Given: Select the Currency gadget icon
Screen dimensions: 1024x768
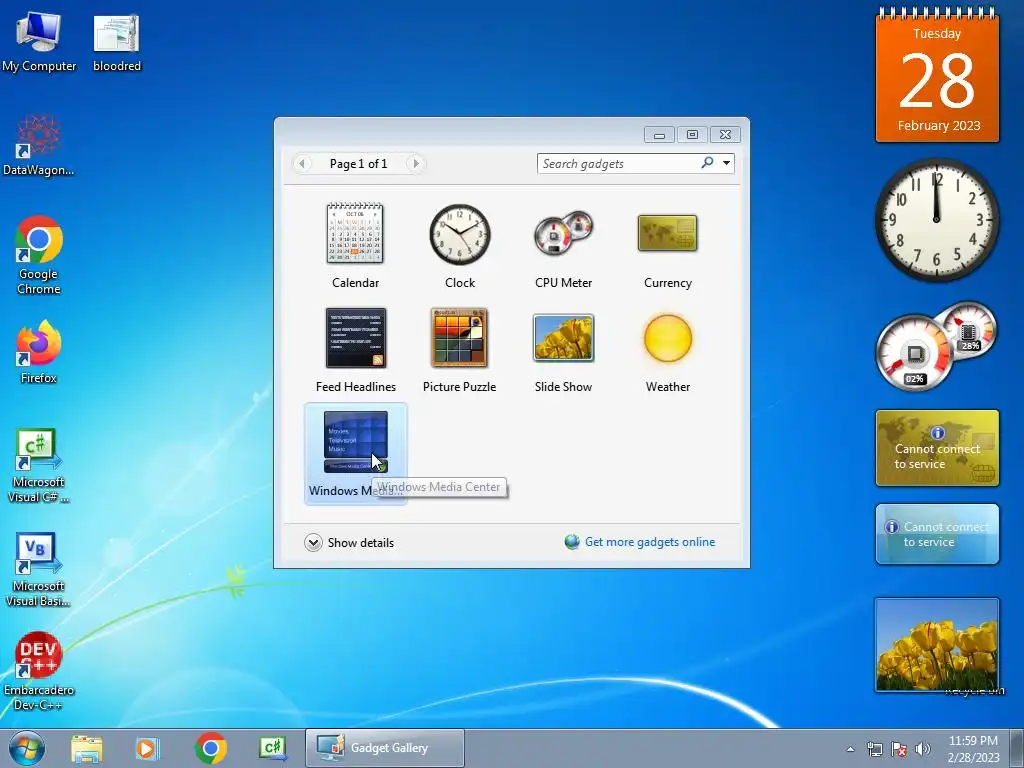Looking at the screenshot, I should tap(667, 233).
